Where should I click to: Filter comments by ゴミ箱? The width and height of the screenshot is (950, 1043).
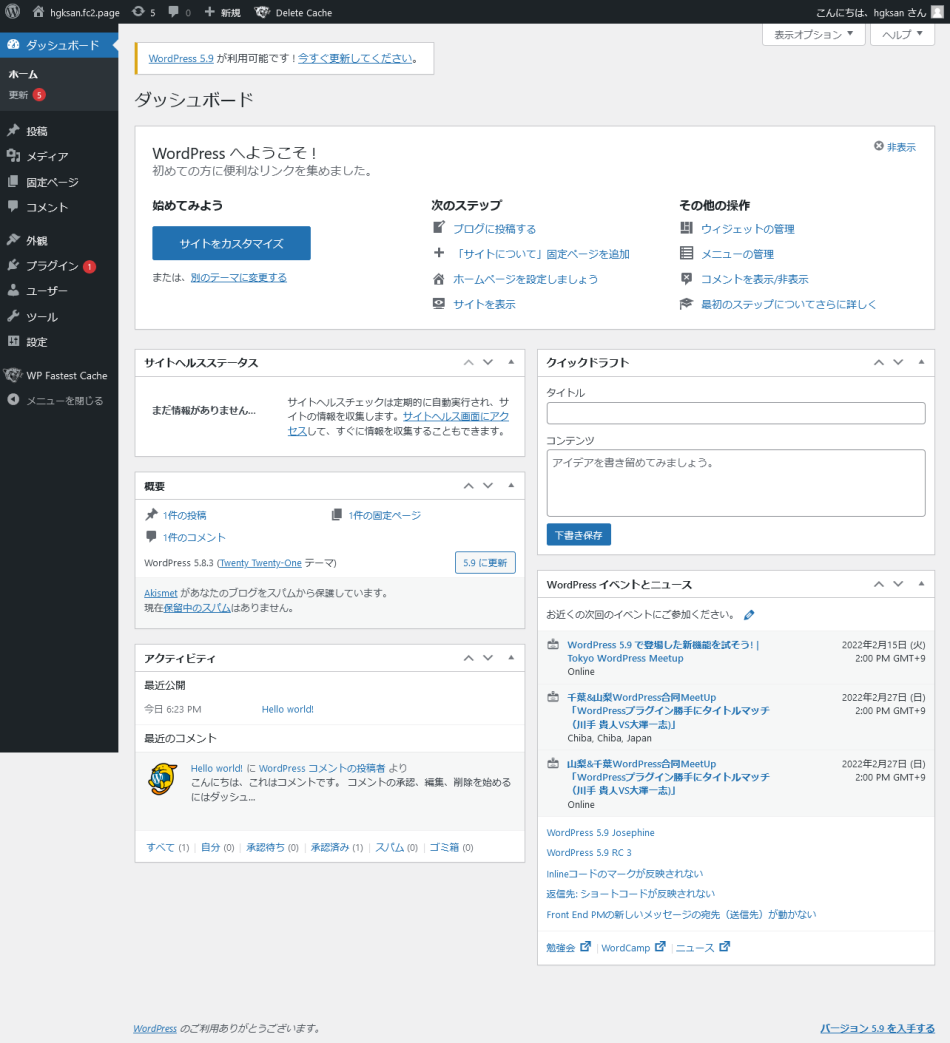click(444, 847)
